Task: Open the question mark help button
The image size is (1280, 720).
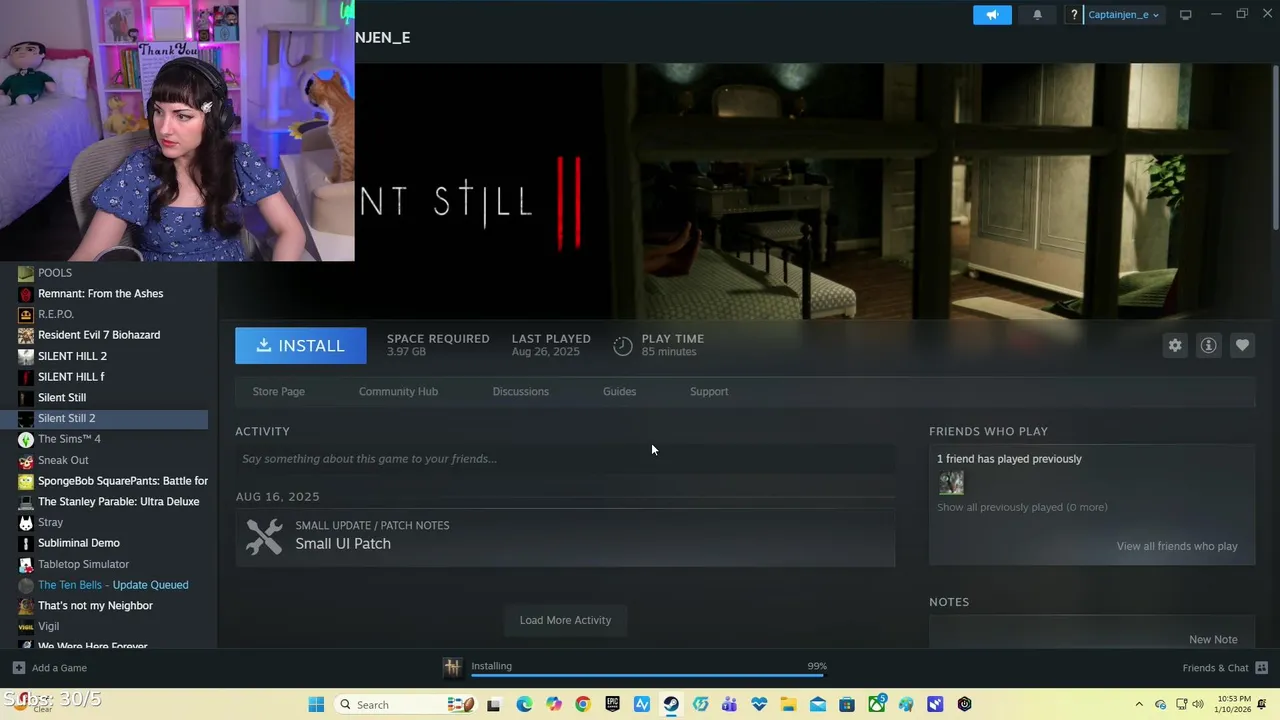Action: coord(1074,15)
